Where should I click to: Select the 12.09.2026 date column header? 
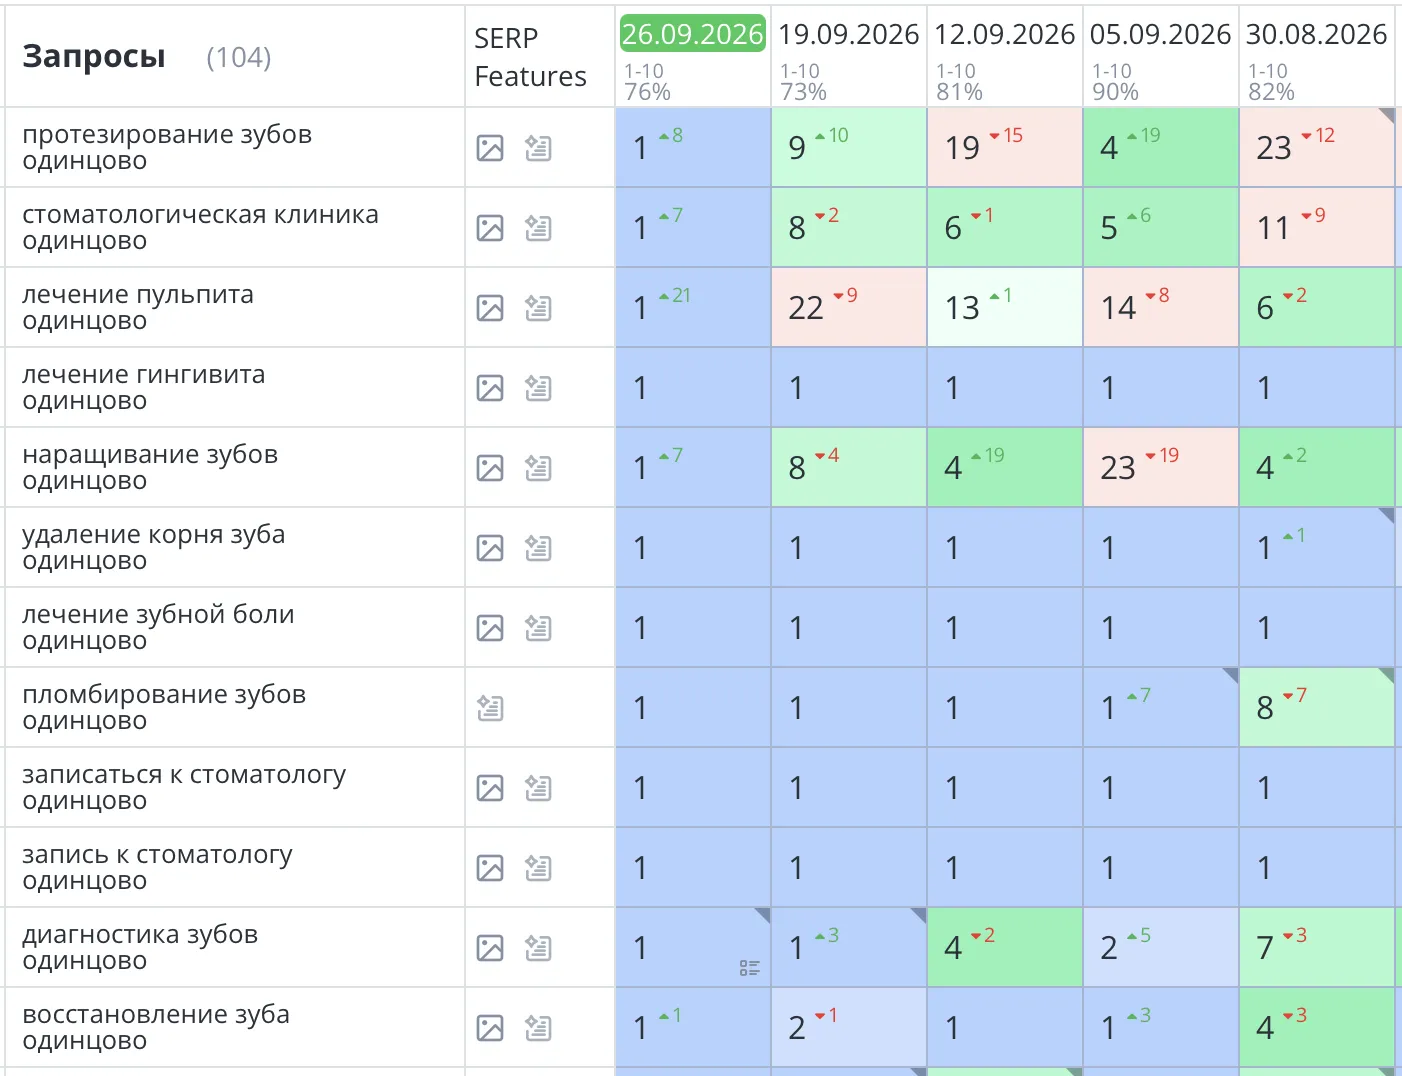1005,34
